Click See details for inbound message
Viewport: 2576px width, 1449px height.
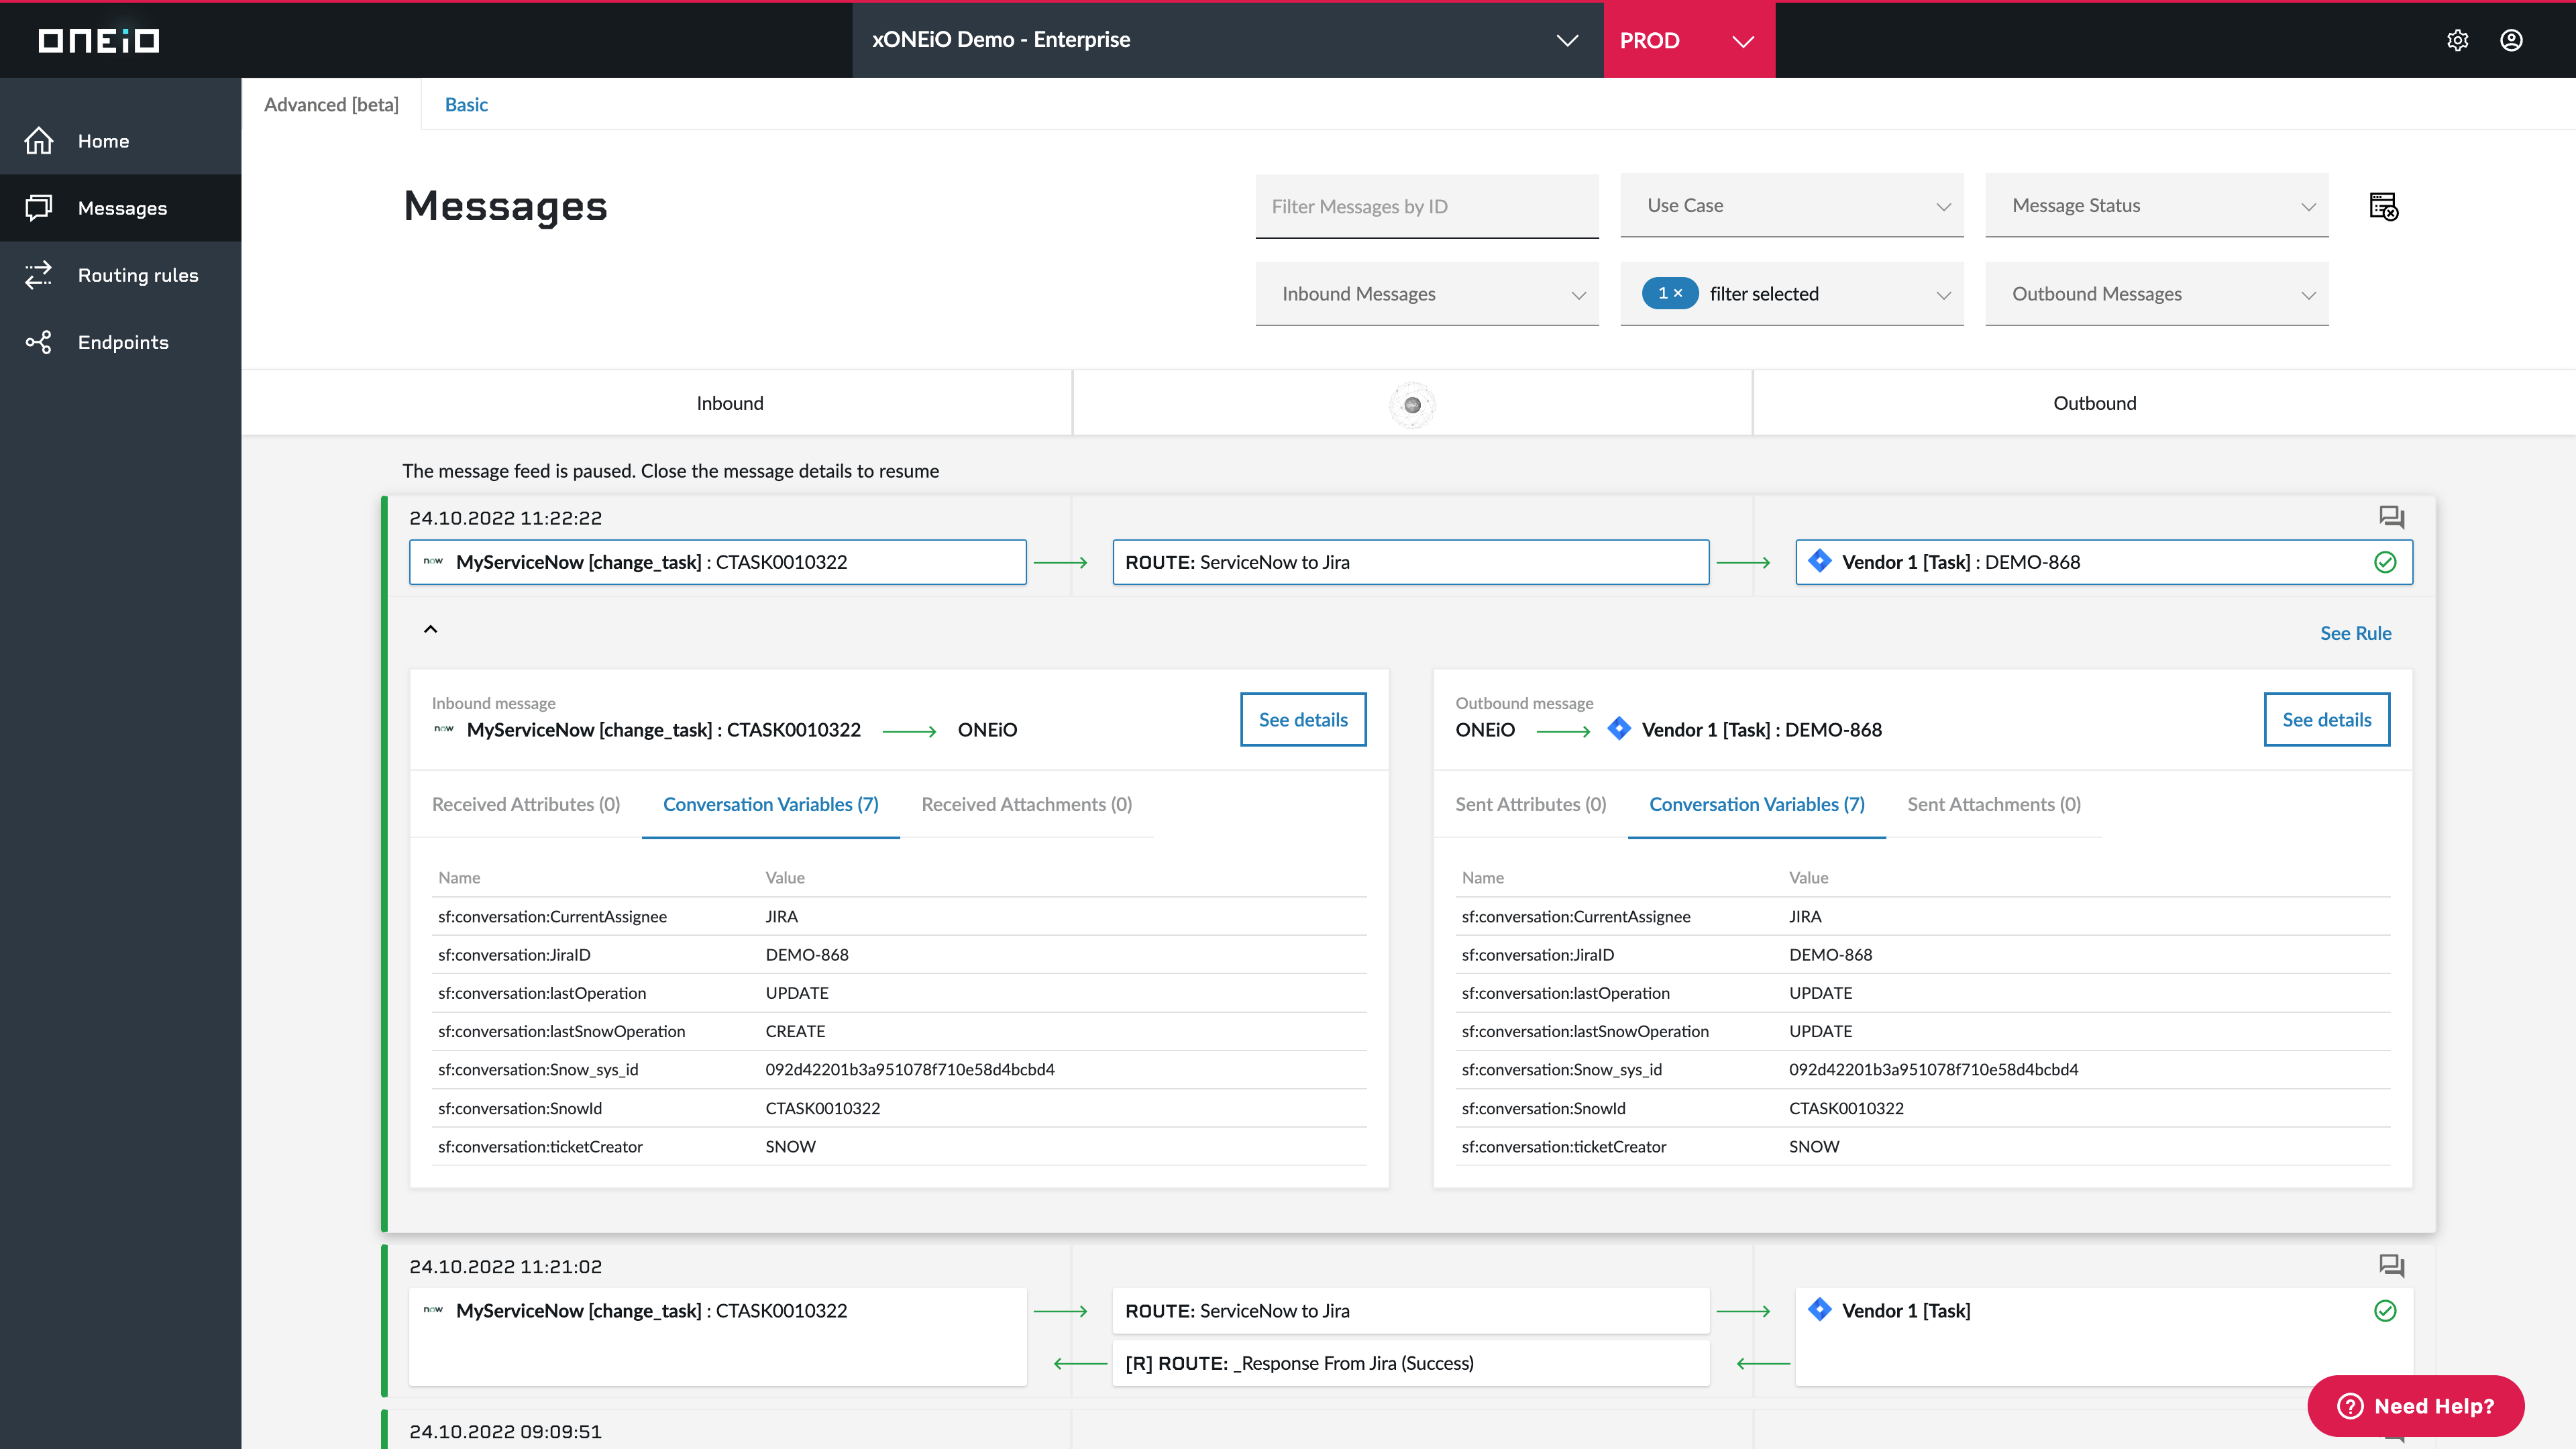(x=1303, y=719)
